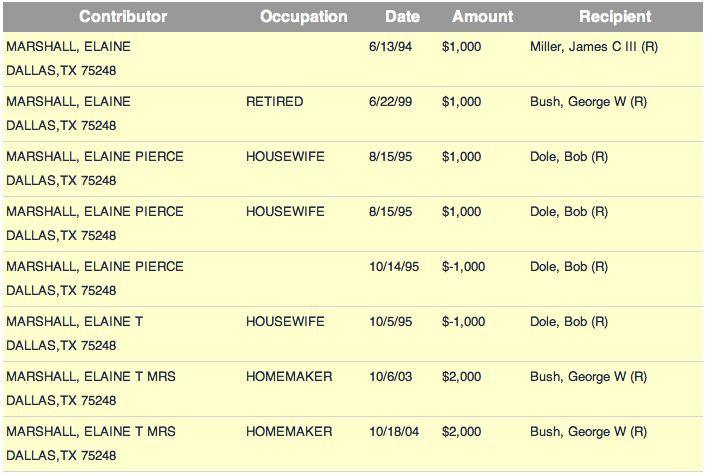Select the Amount column header
The image size is (707, 475).
click(x=482, y=17)
